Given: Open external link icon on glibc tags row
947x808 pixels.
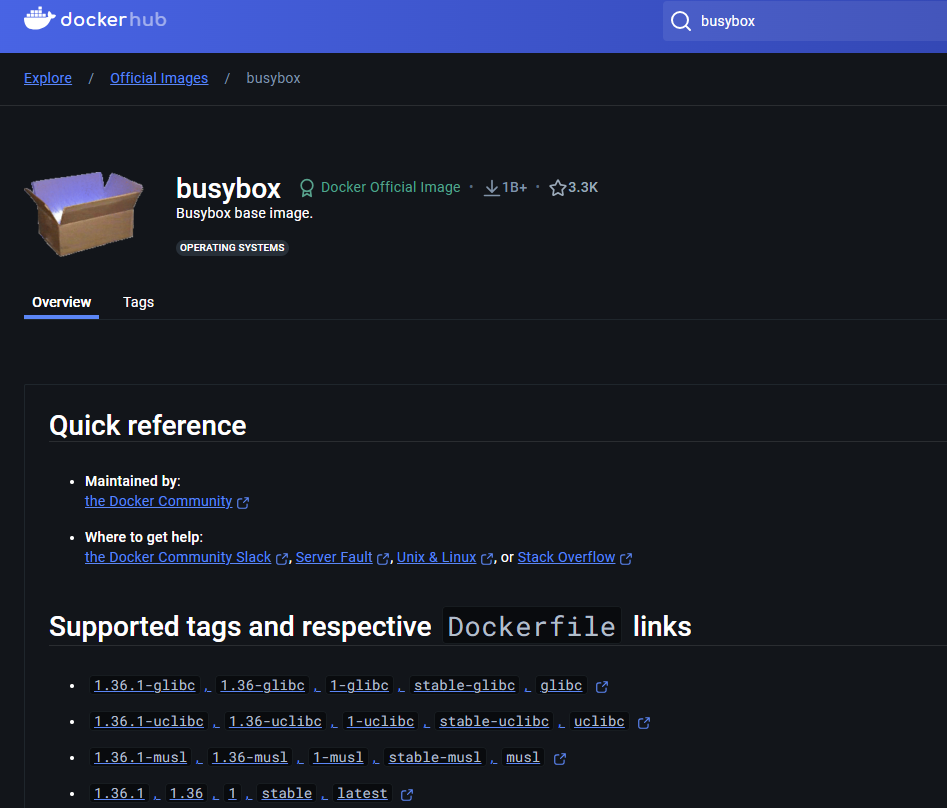Looking at the screenshot, I should coord(602,687).
